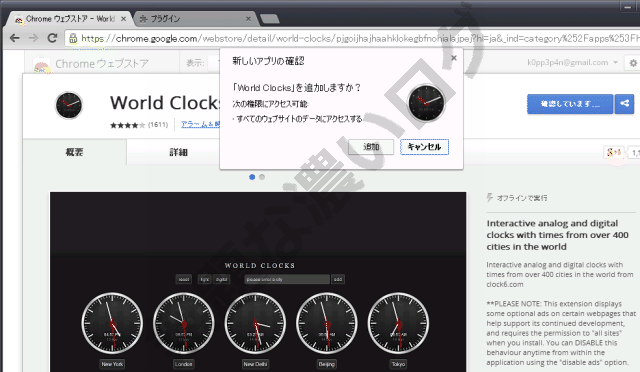Click the Tokyo clock in screenshot
Image resolution: width=640 pixels, height=372 pixels.
point(398,323)
